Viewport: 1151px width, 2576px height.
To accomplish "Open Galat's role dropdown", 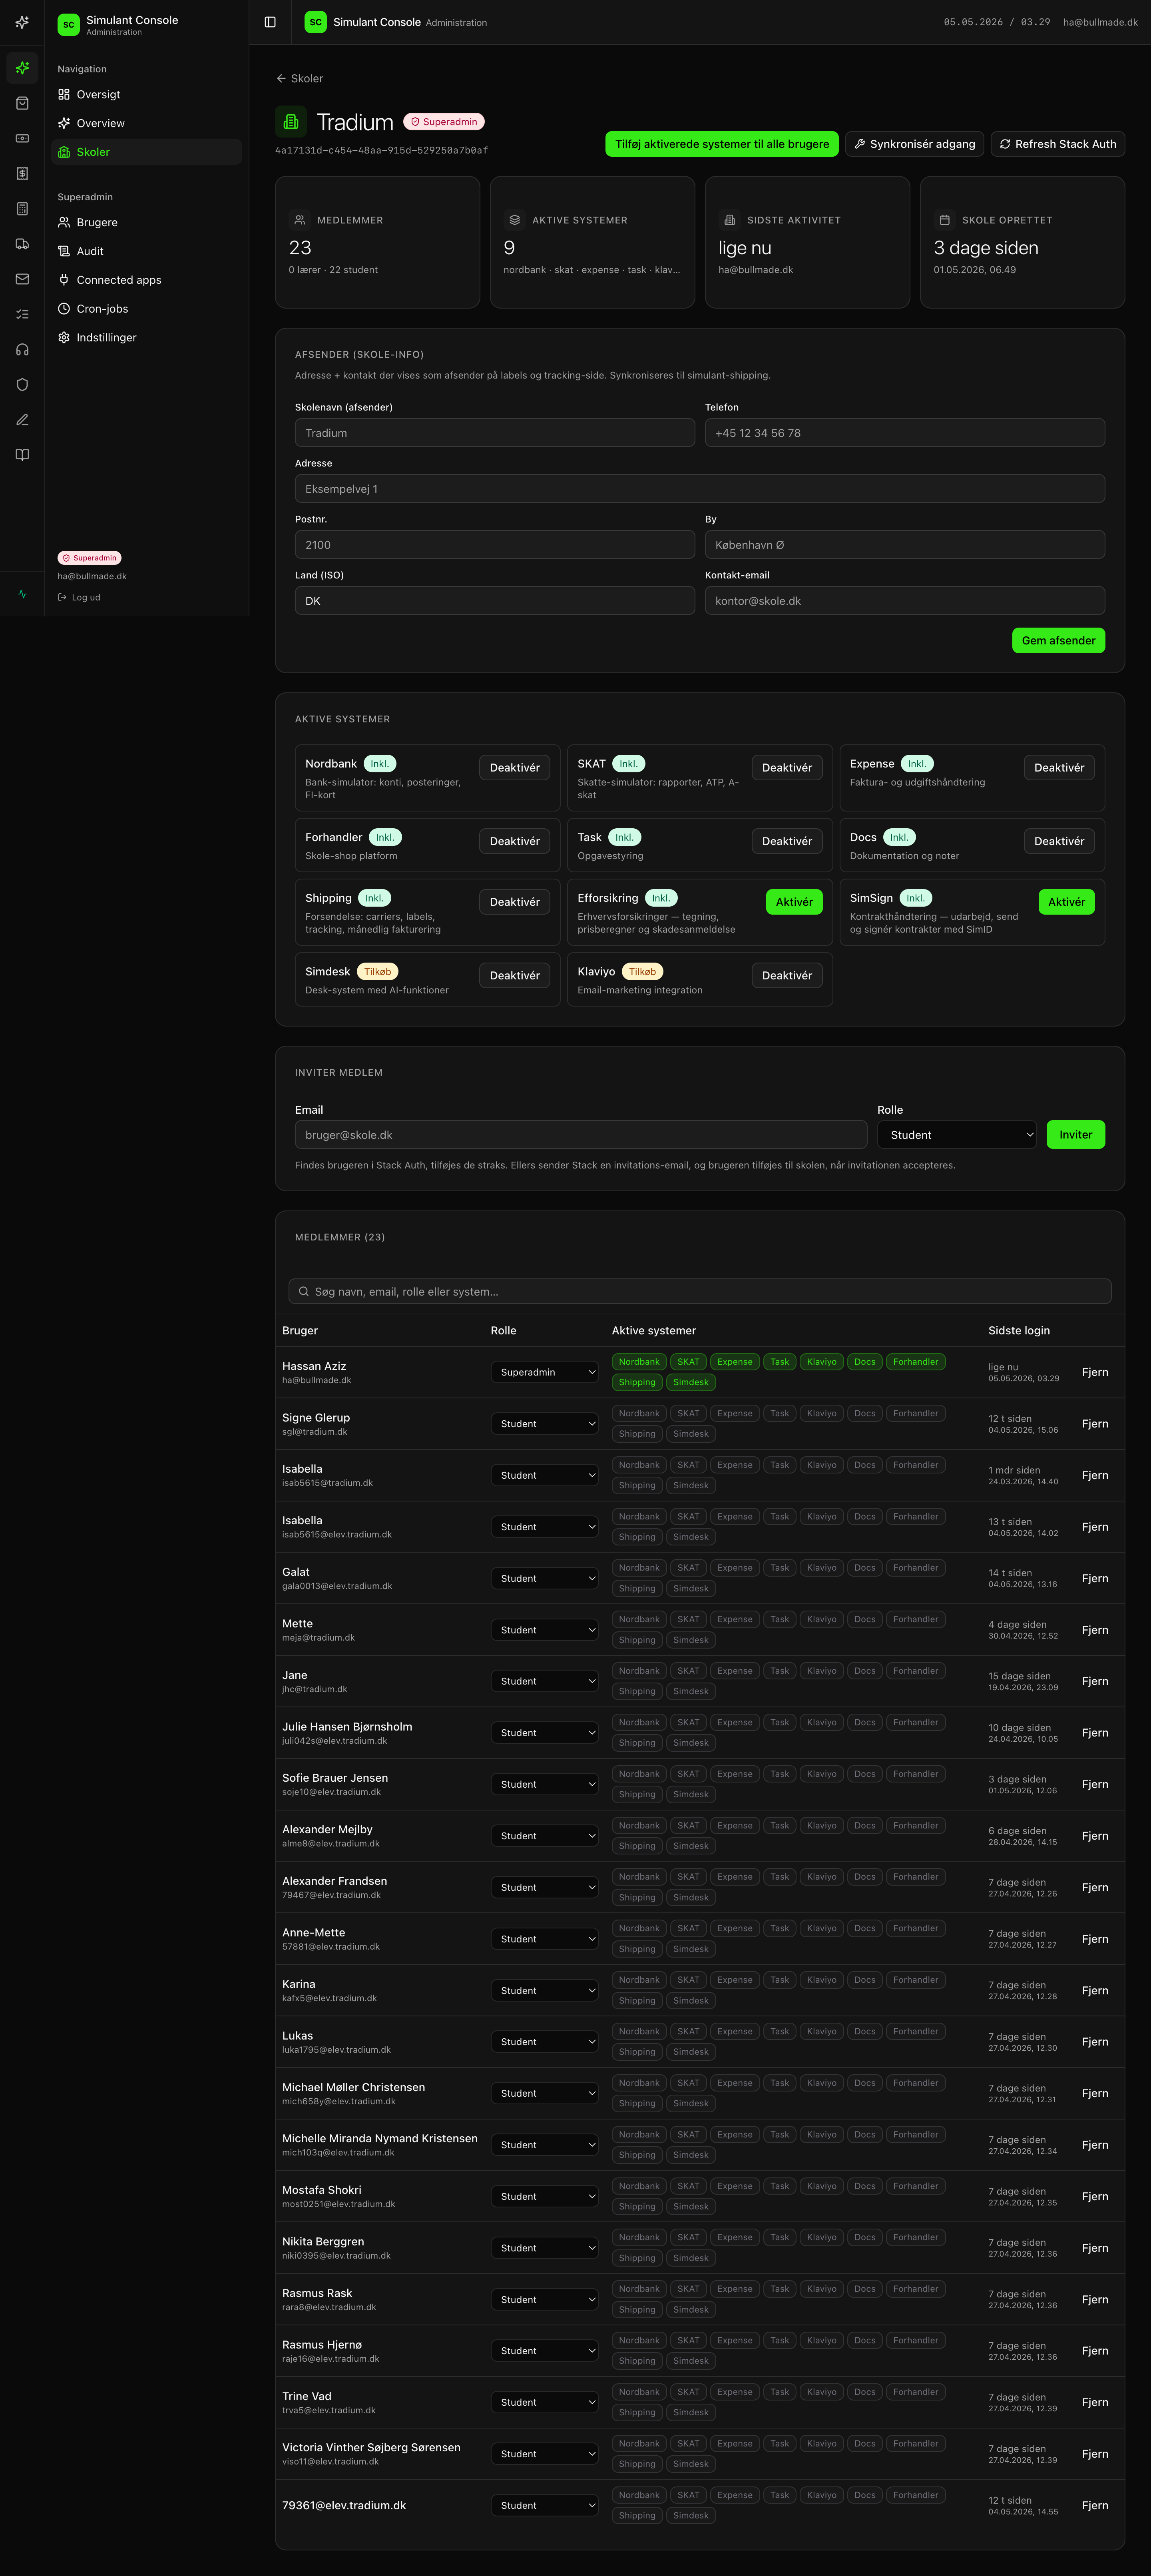I will click(x=545, y=1578).
